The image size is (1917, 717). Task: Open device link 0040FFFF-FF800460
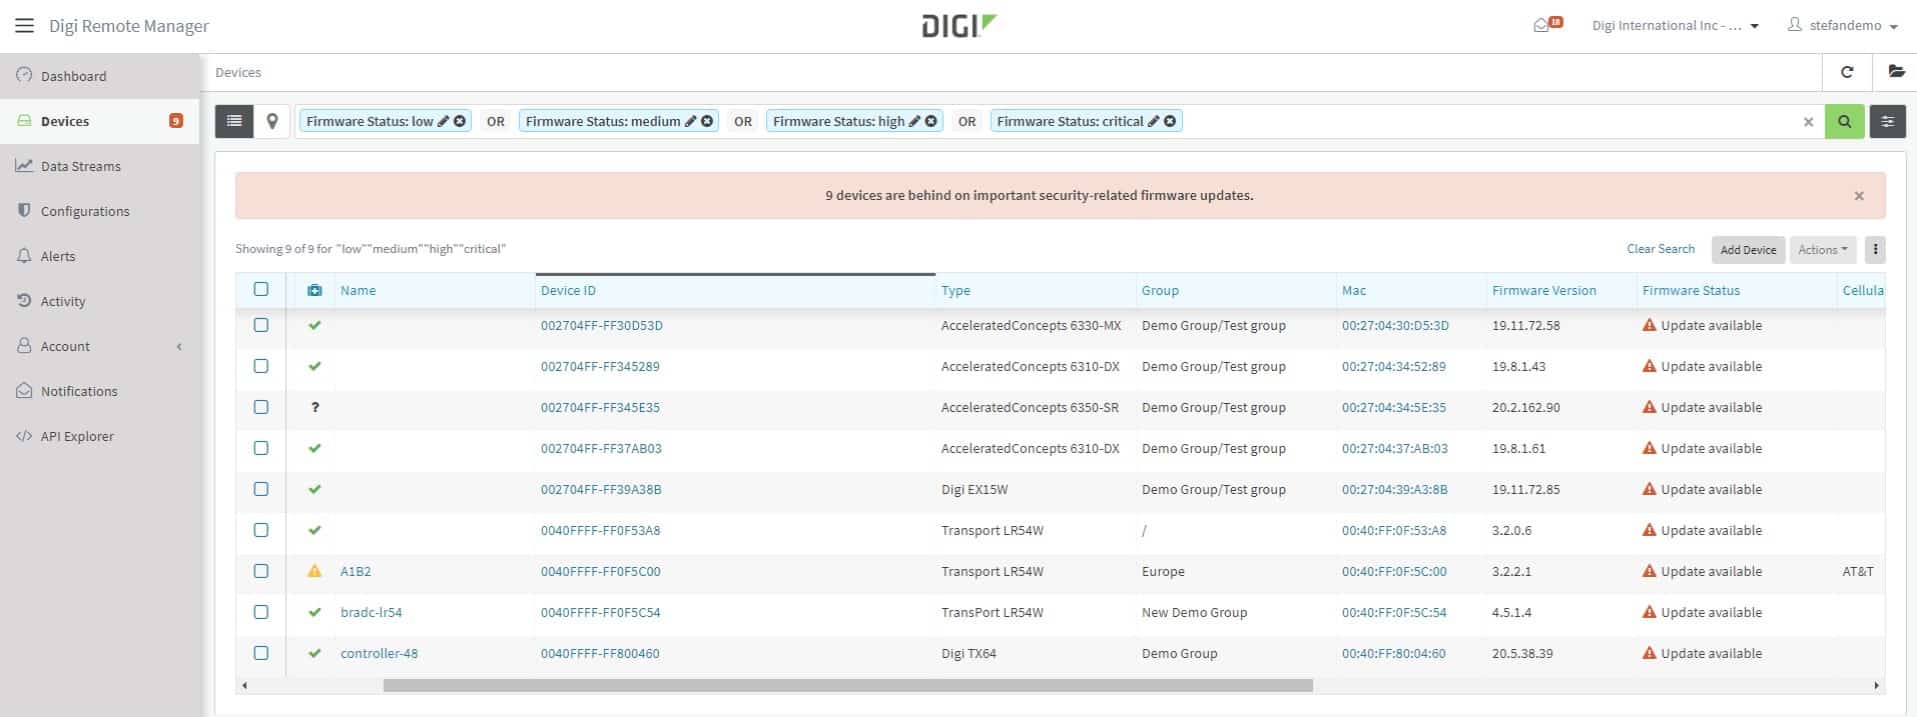600,653
